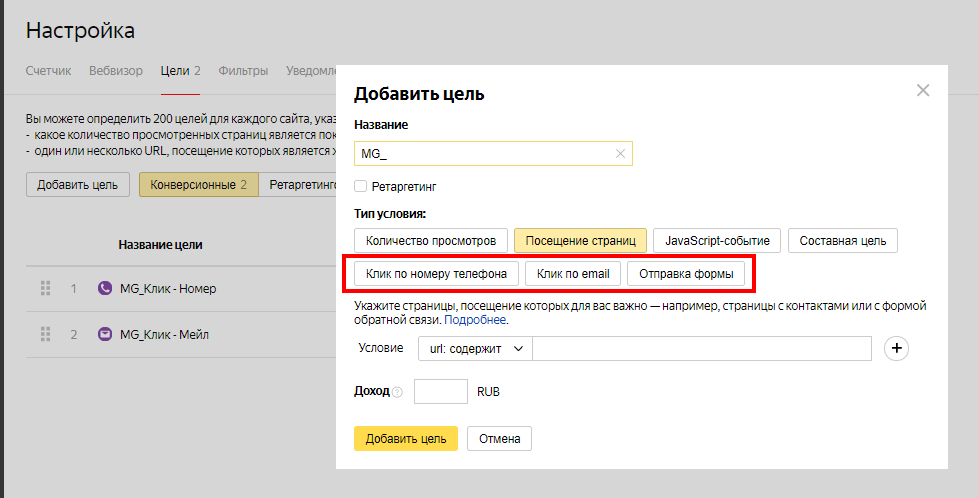The image size is (979, 498).
Task: Close the Добавить цель dialog with X
Action: point(922,91)
